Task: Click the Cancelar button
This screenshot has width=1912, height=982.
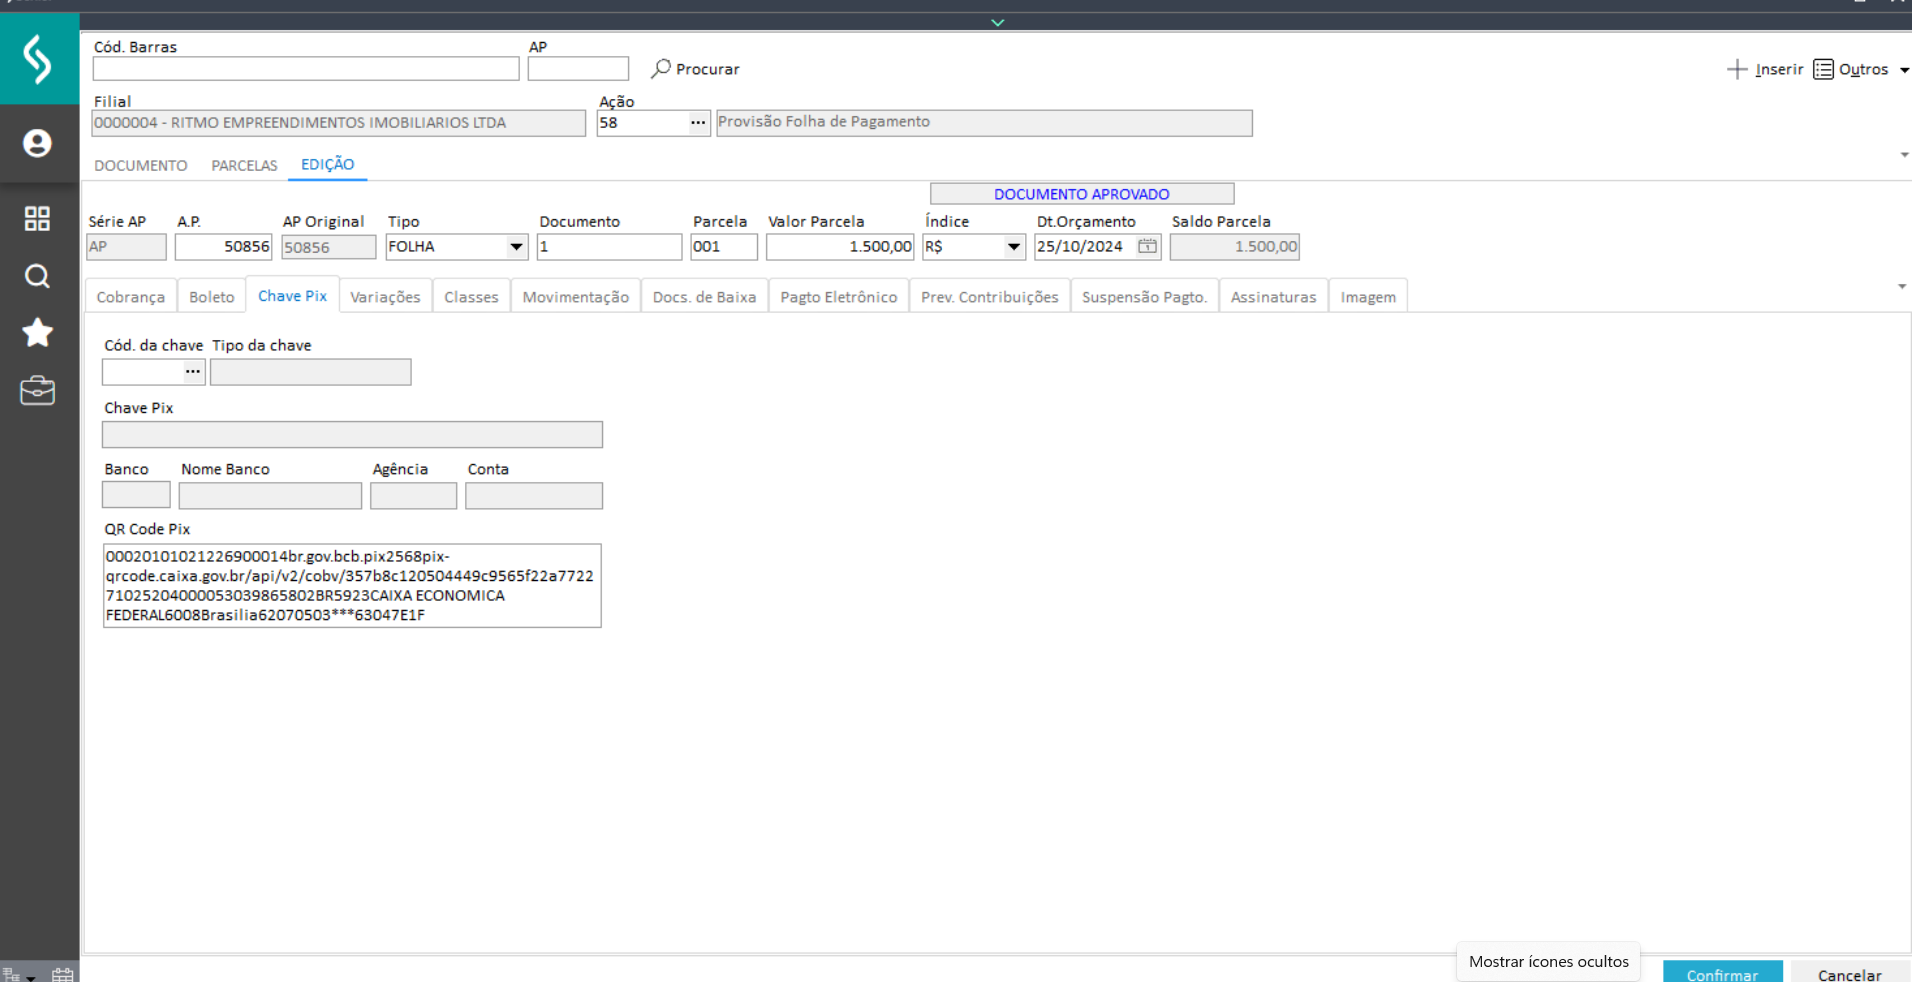Action: 1850,972
